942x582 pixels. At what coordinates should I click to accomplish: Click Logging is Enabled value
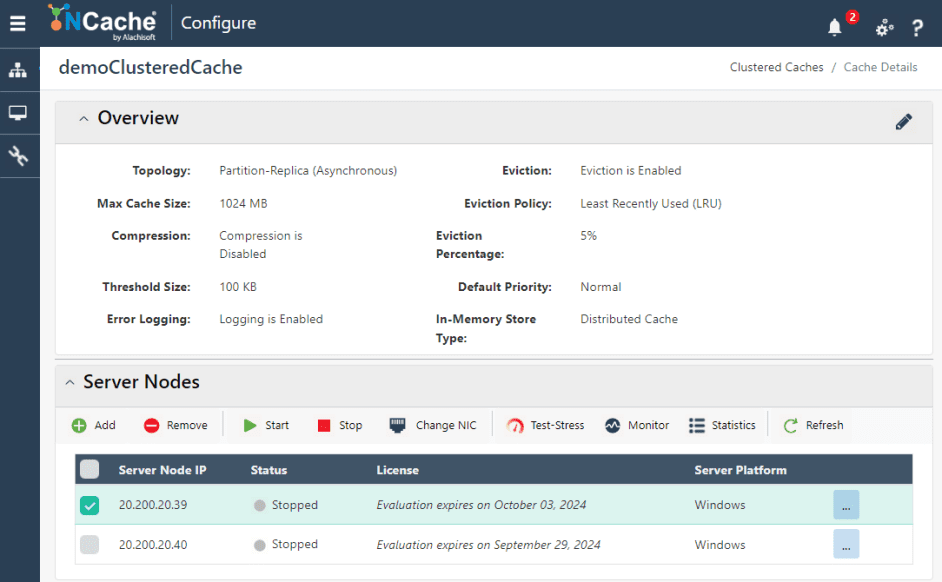pos(271,319)
